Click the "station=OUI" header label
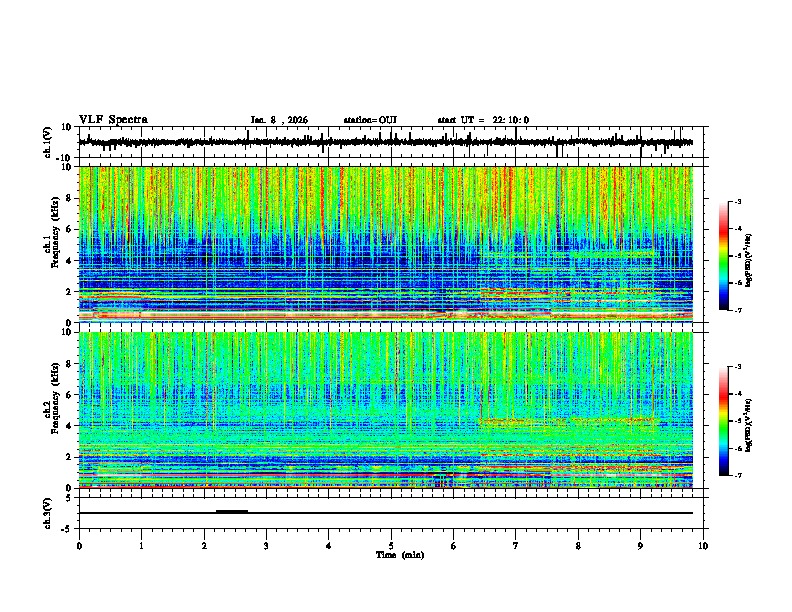 [x=370, y=120]
